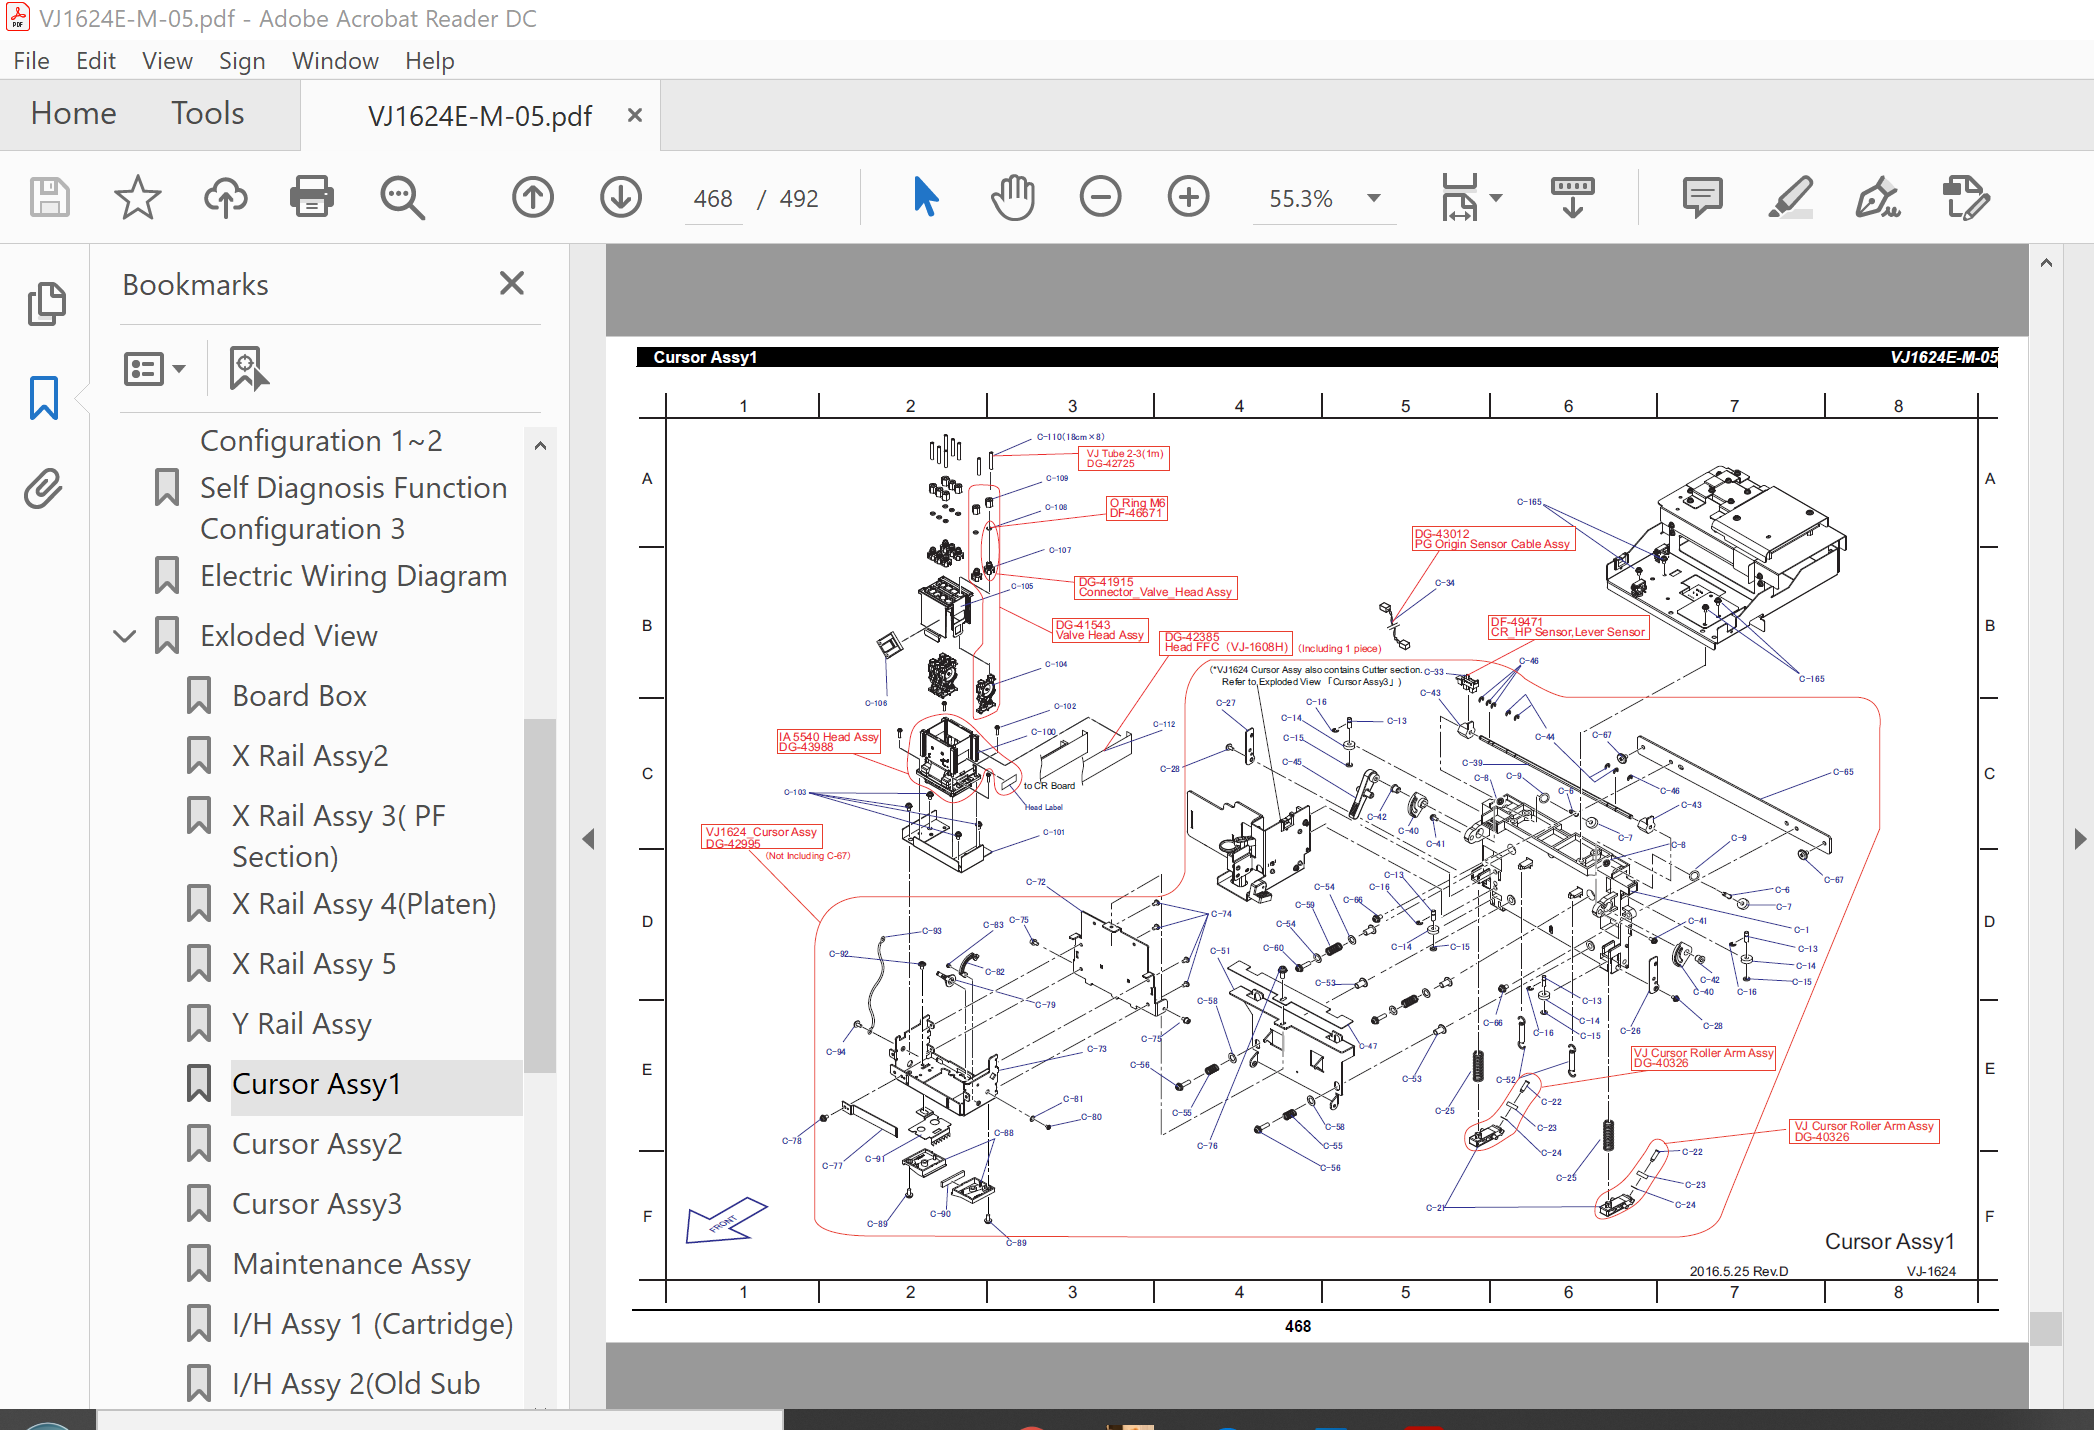The width and height of the screenshot is (2094, 1430).
Task: Open the Y Rail Assy bookmark
Action: [302, 1024]
